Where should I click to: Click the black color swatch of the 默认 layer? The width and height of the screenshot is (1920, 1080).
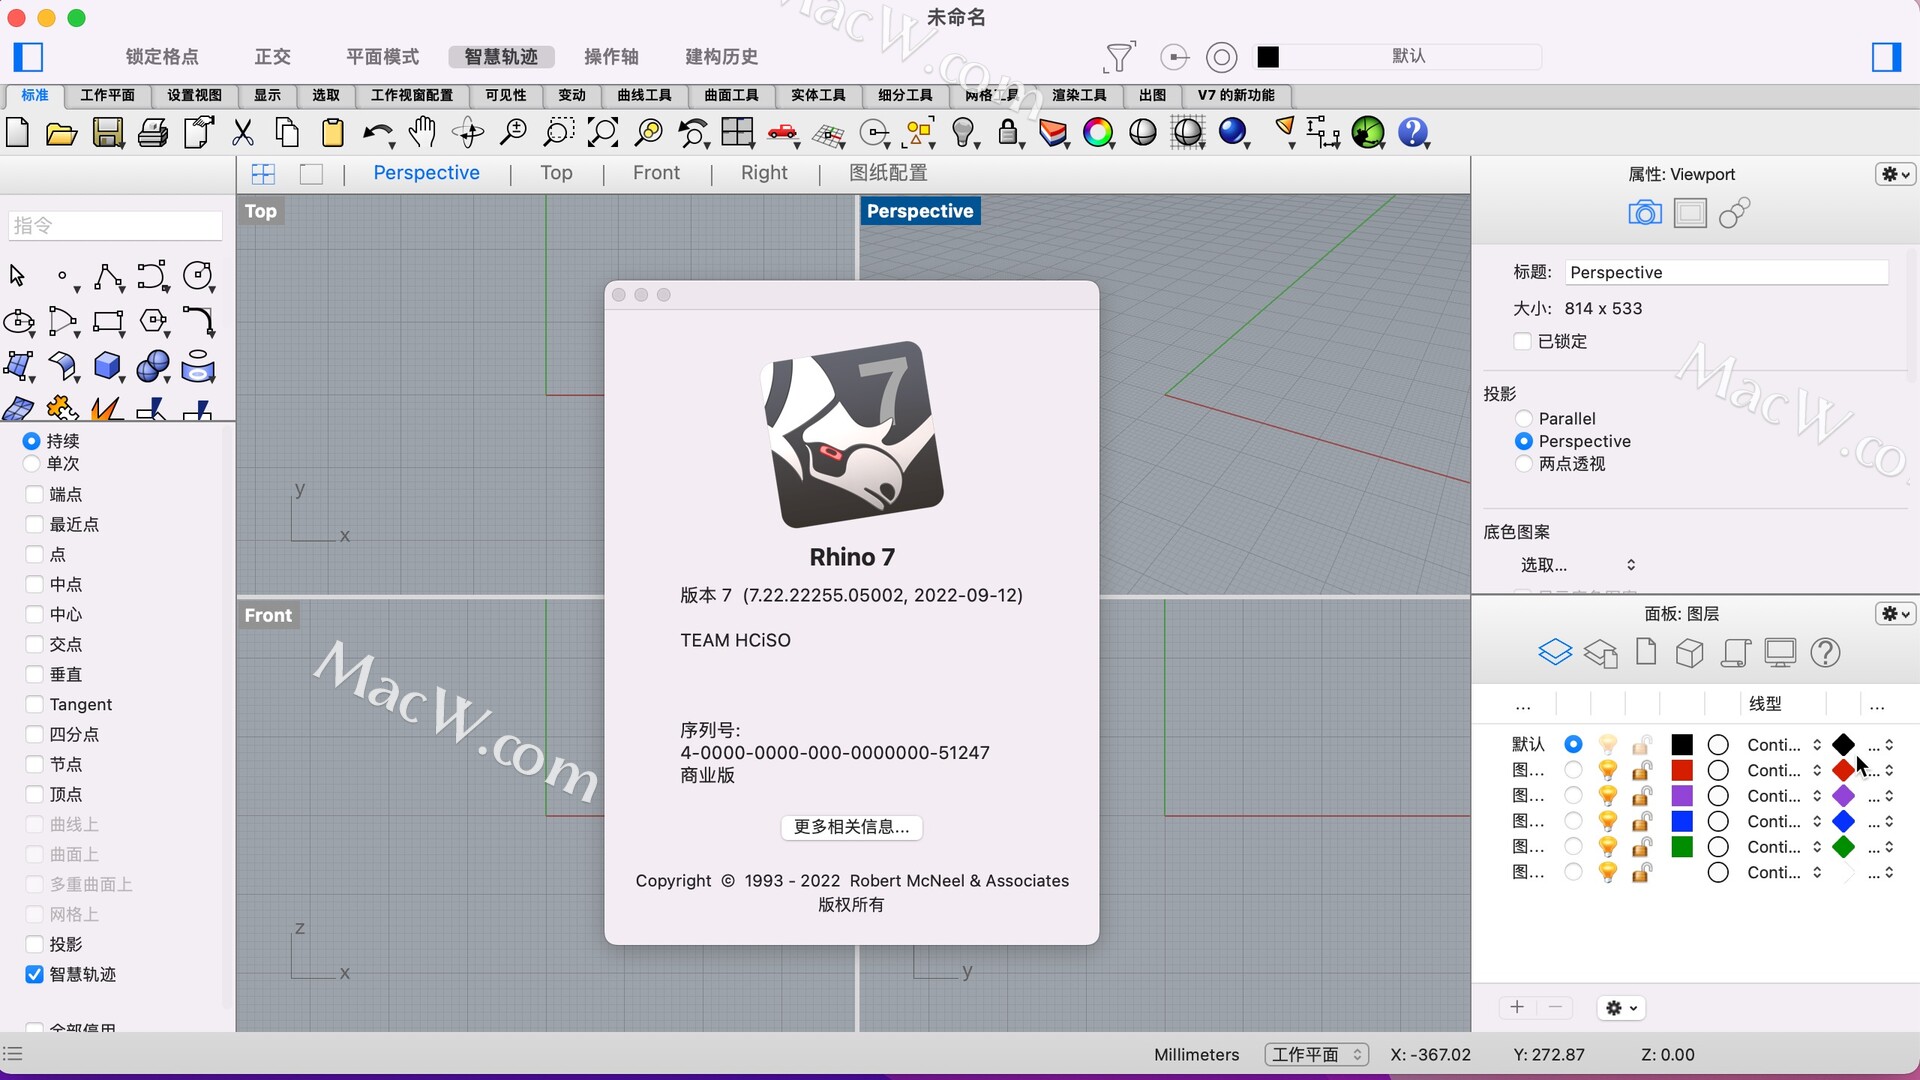pos(1682,744)
